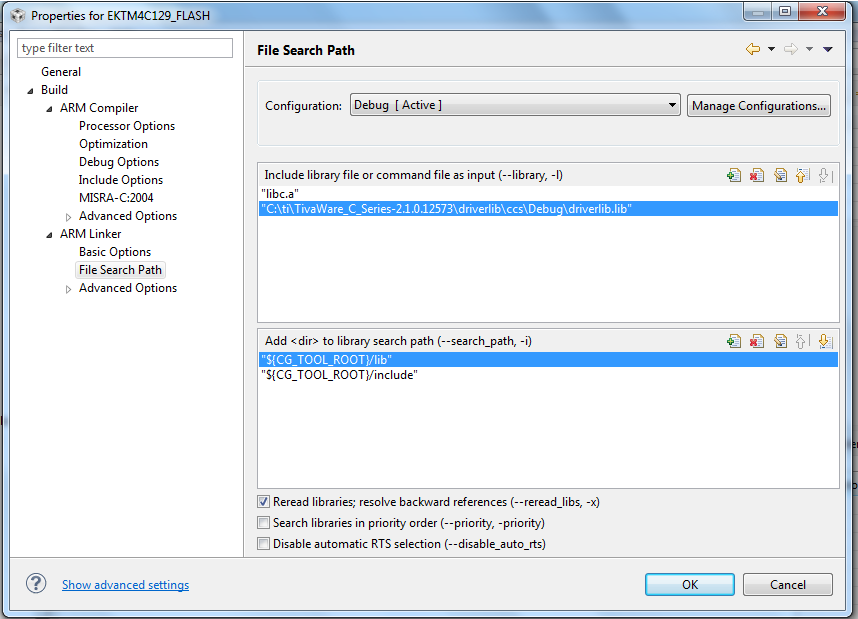Enable Disable automatic RTS selection checkbox
Image resolution: width=858 pixels, height=619 pixels.
pyautogui.click(x=264, y=543)
